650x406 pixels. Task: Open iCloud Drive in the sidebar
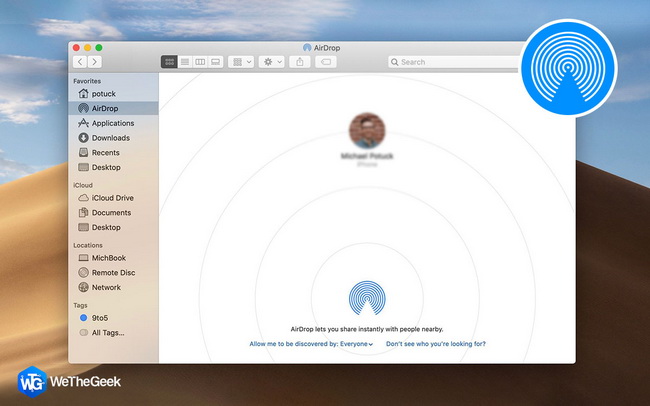click(x=113, y=198)
